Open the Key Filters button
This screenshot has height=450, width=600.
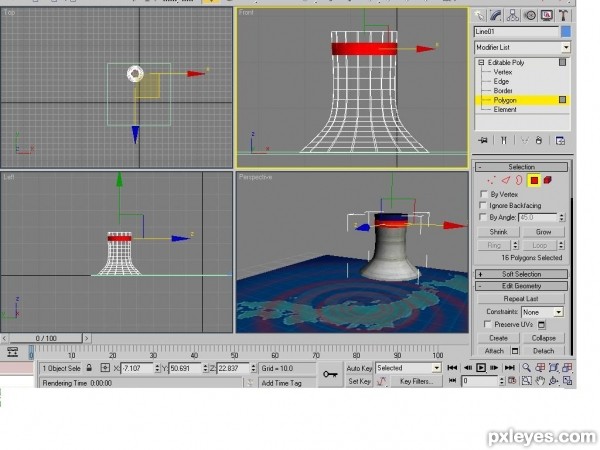(x=416, y=381)
